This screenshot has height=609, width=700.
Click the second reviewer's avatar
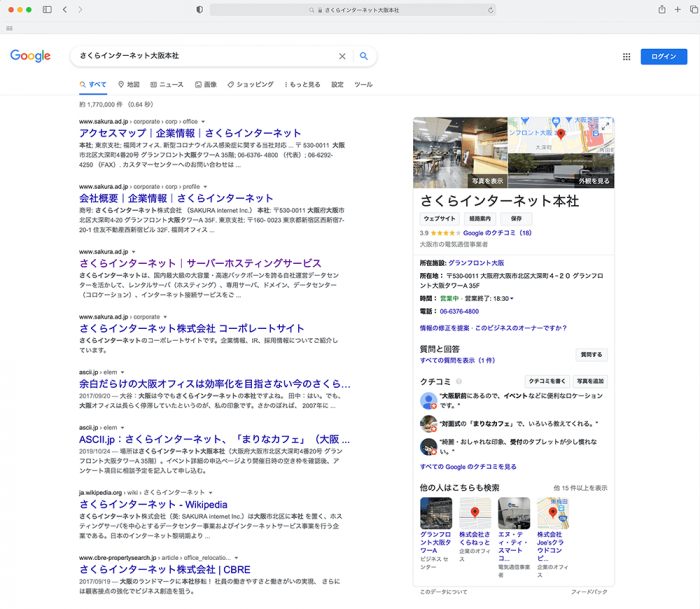coord(429,423)
